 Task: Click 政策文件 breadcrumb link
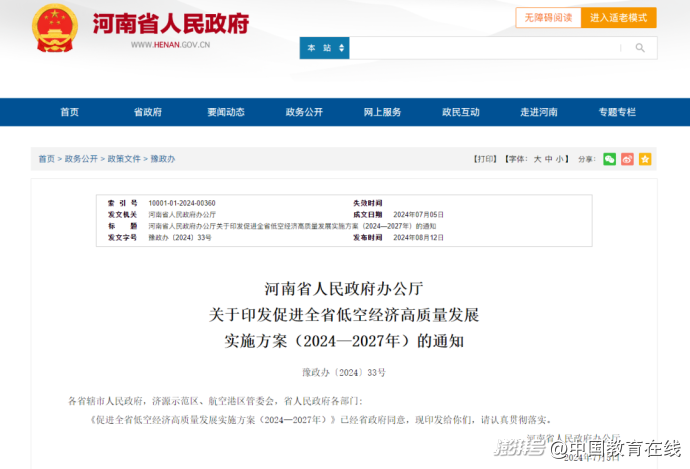124,159
